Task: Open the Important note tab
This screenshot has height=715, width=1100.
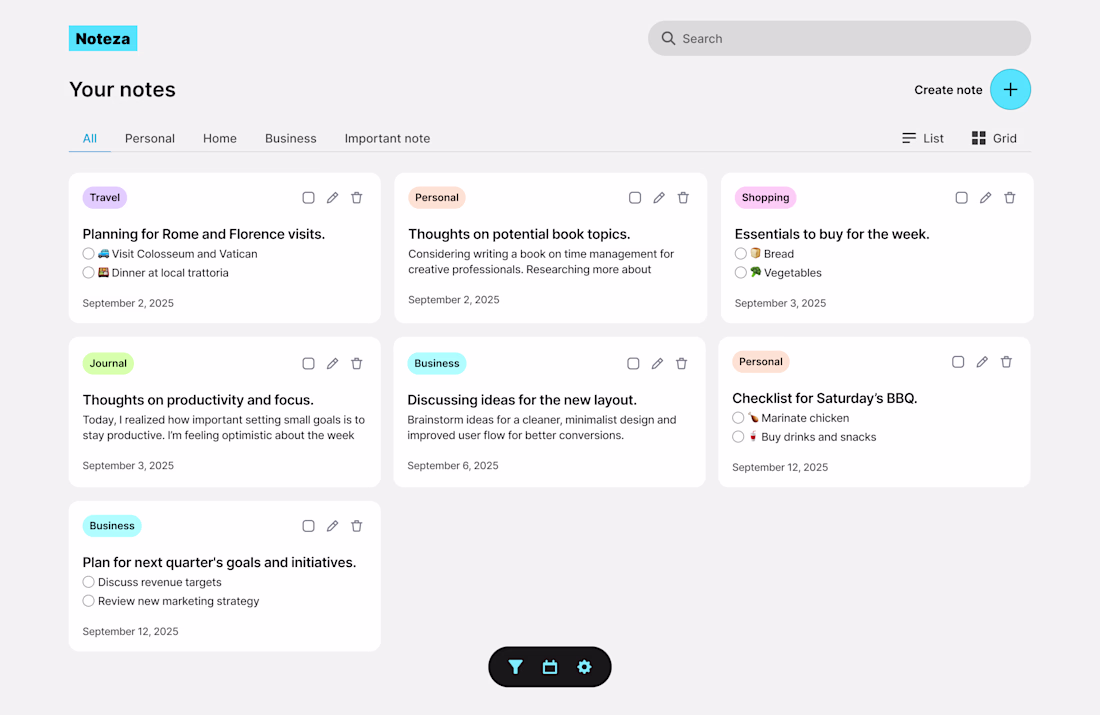Action: click(x=387, y=138)
